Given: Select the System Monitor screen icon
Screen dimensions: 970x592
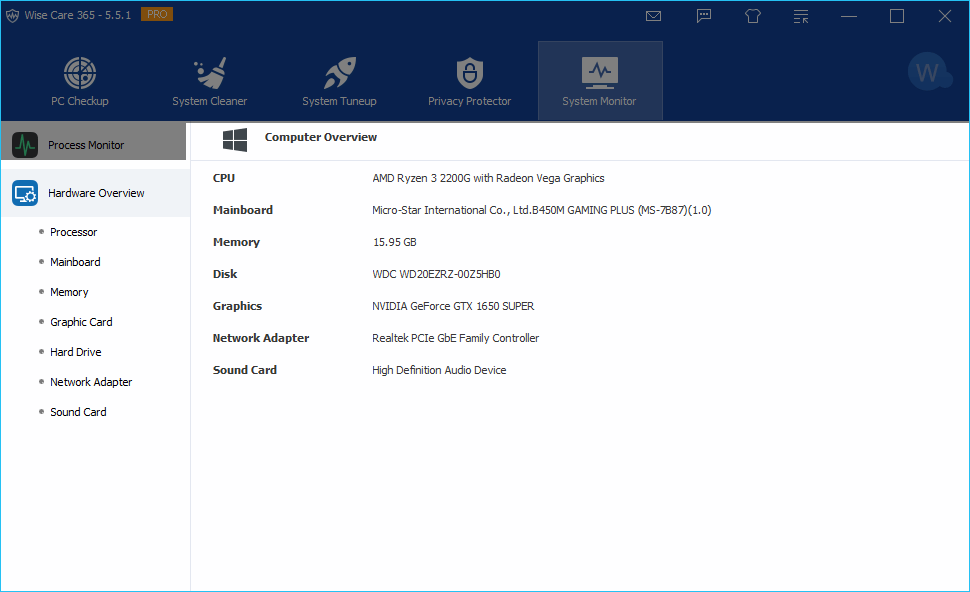Looking at the screenshot, I should tap(599, 72).
